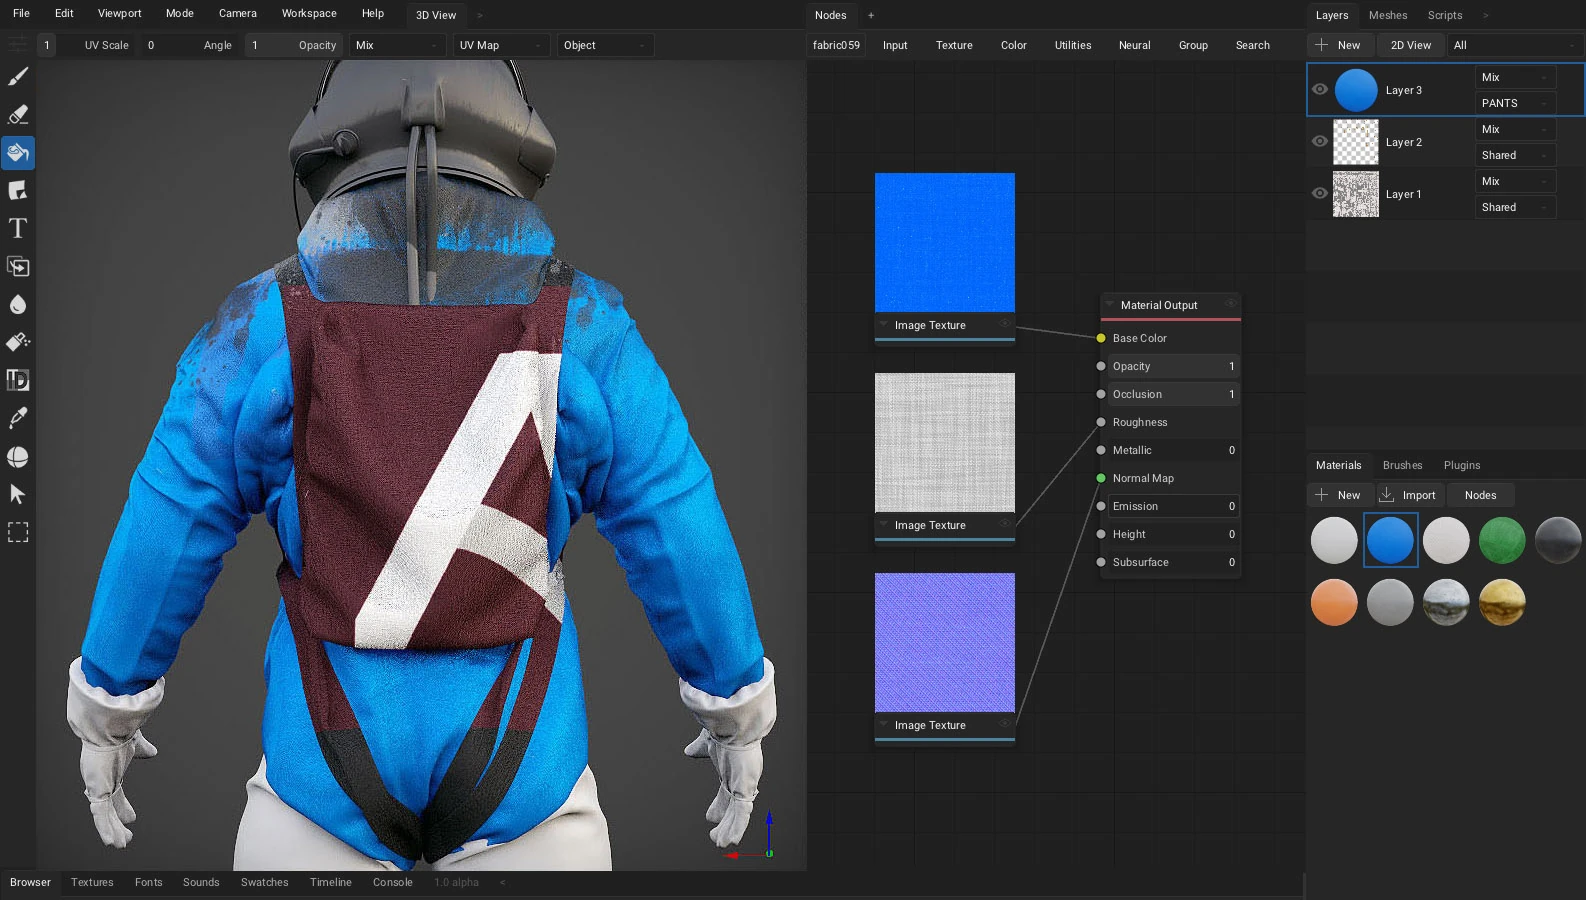This screenshot has height=900, width=1586.
Task: Open the File menu
Action: point(21,13)
